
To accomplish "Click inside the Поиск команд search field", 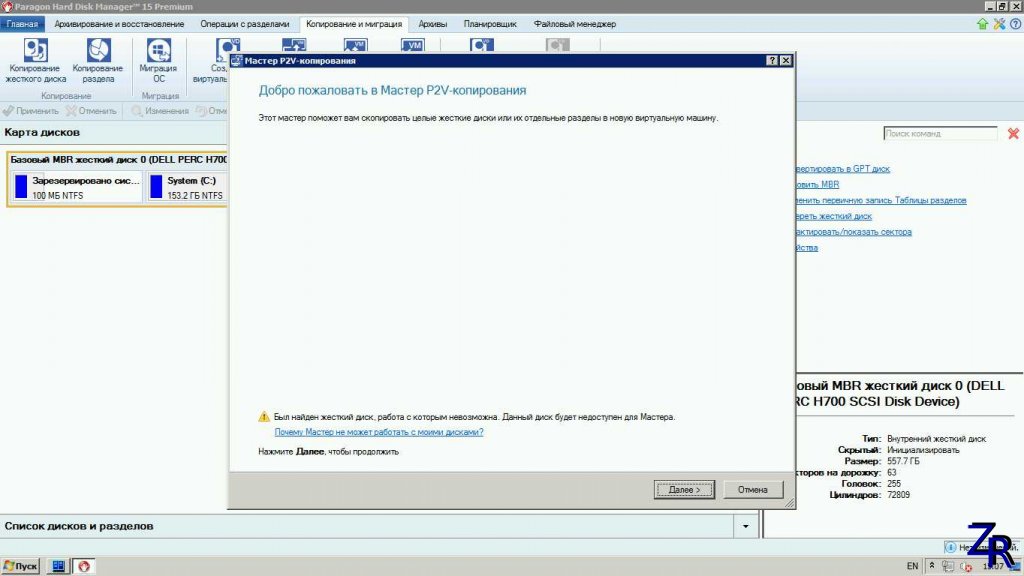I will point(940,133).
